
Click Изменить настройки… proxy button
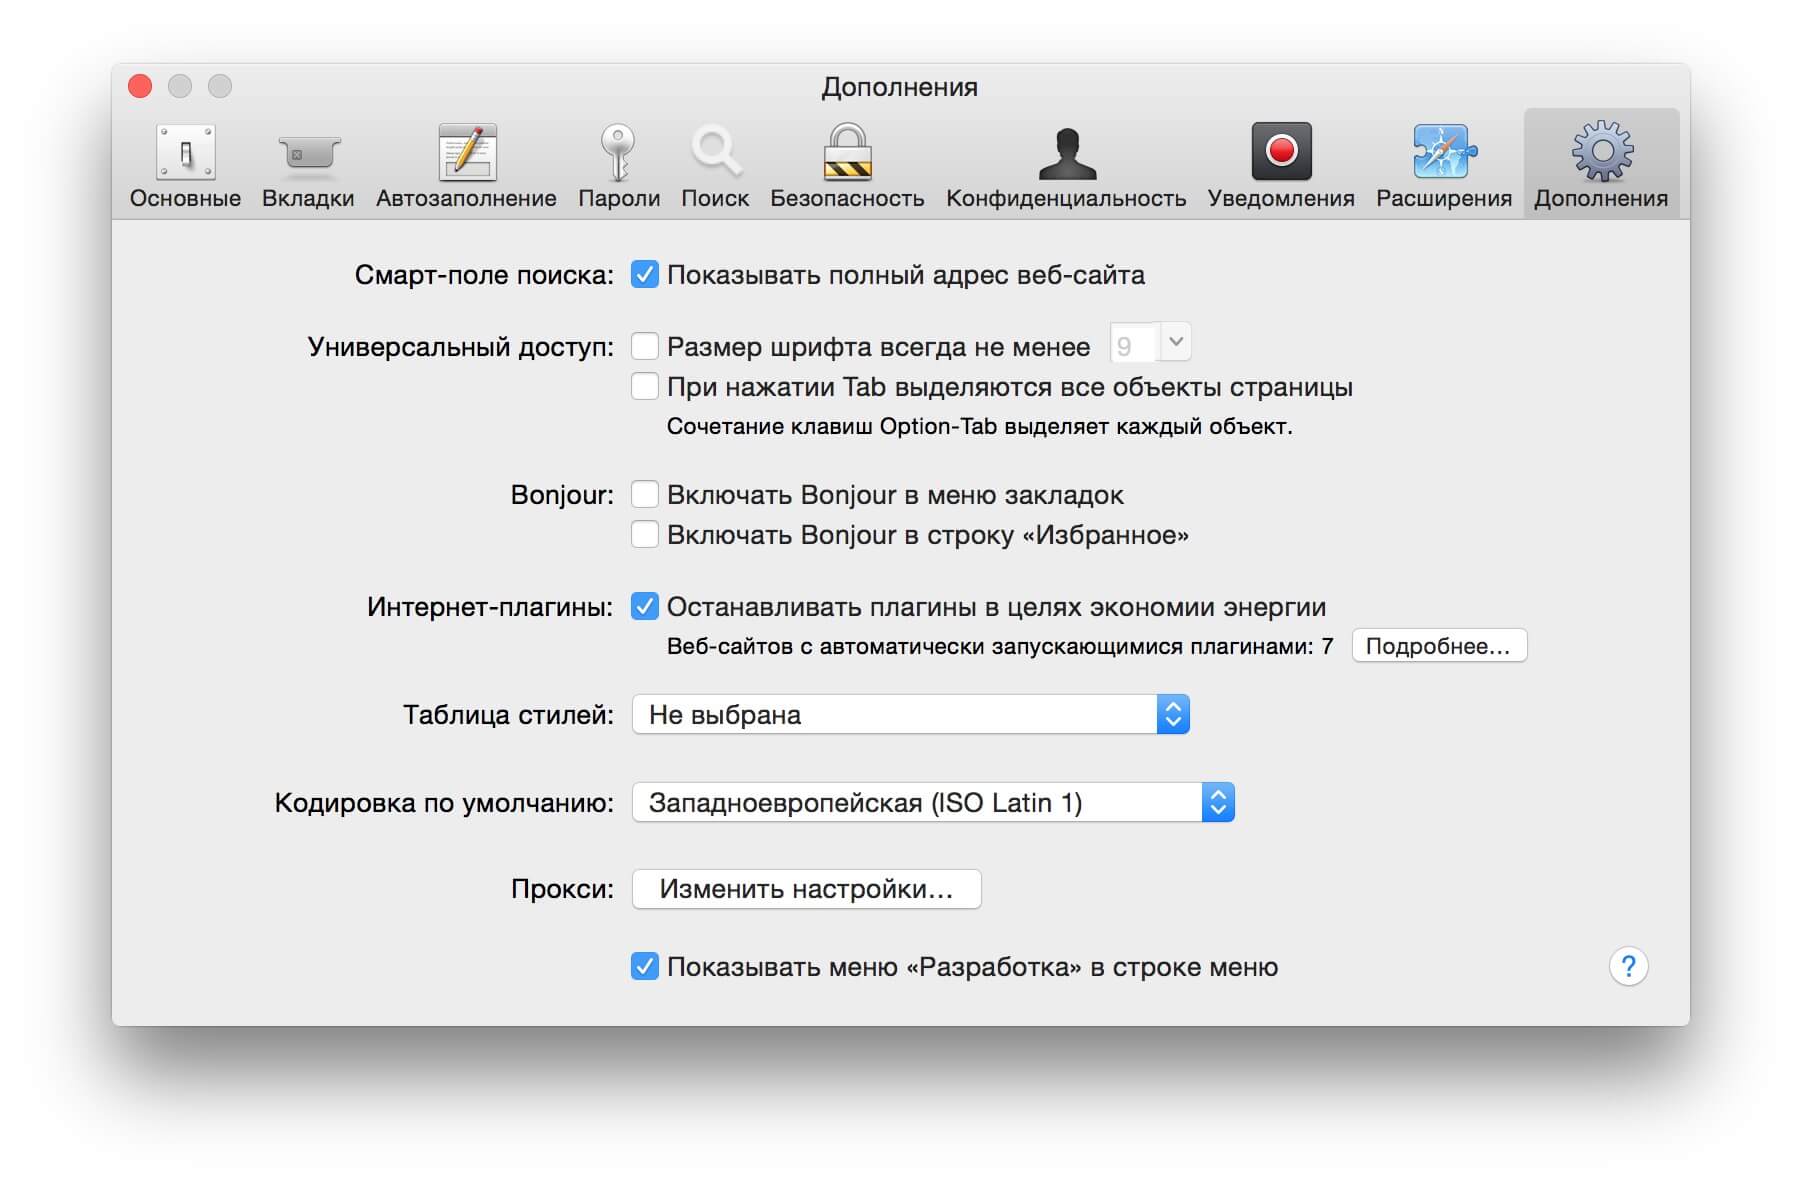point(806,888)
